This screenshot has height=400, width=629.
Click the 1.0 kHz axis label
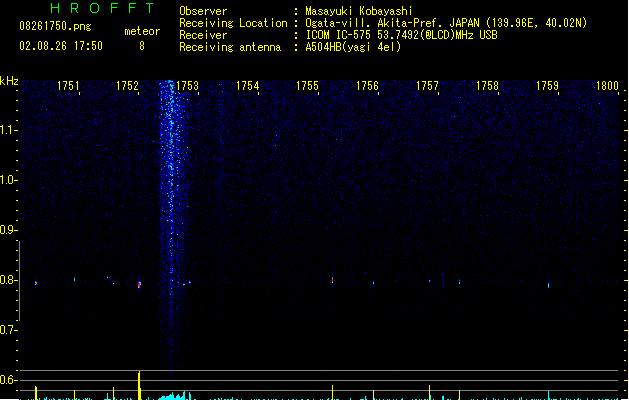(8, 179)
